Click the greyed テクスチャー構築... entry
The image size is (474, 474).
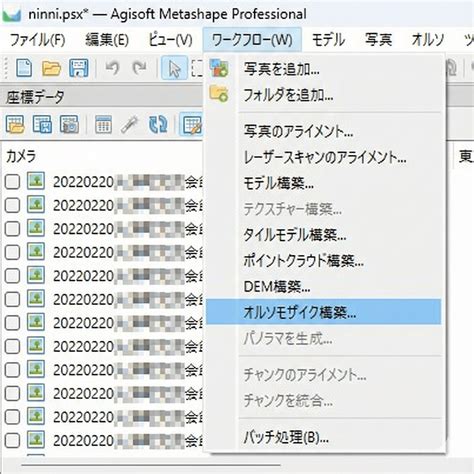pos(323,209)
